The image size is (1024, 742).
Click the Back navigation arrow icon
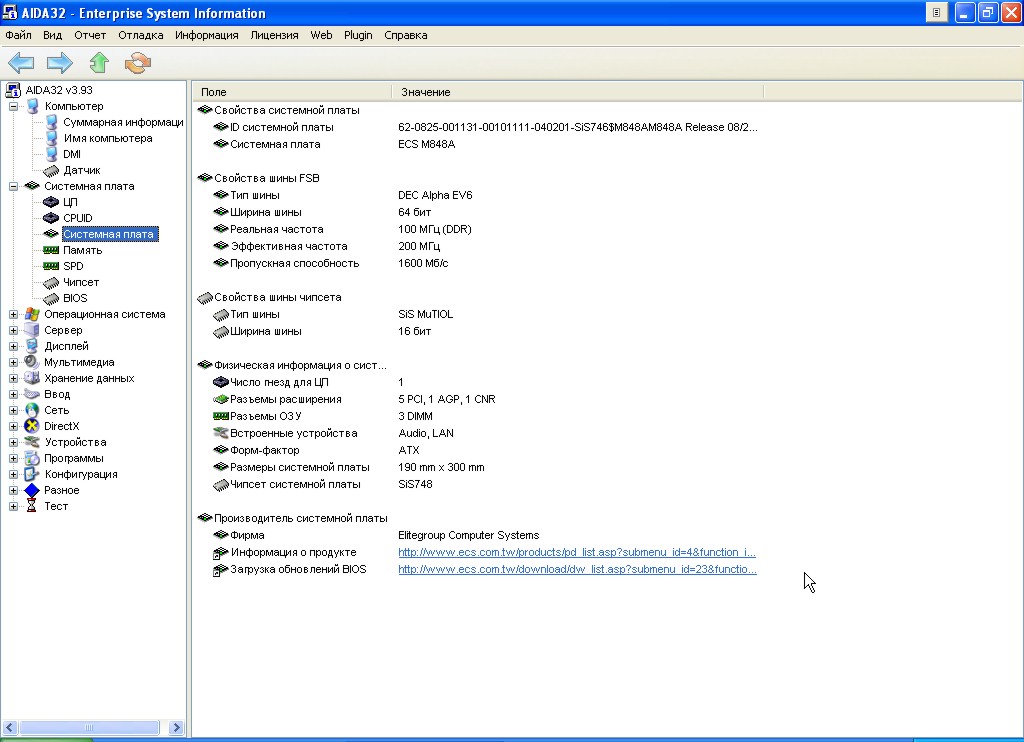[x=21, y=63]
